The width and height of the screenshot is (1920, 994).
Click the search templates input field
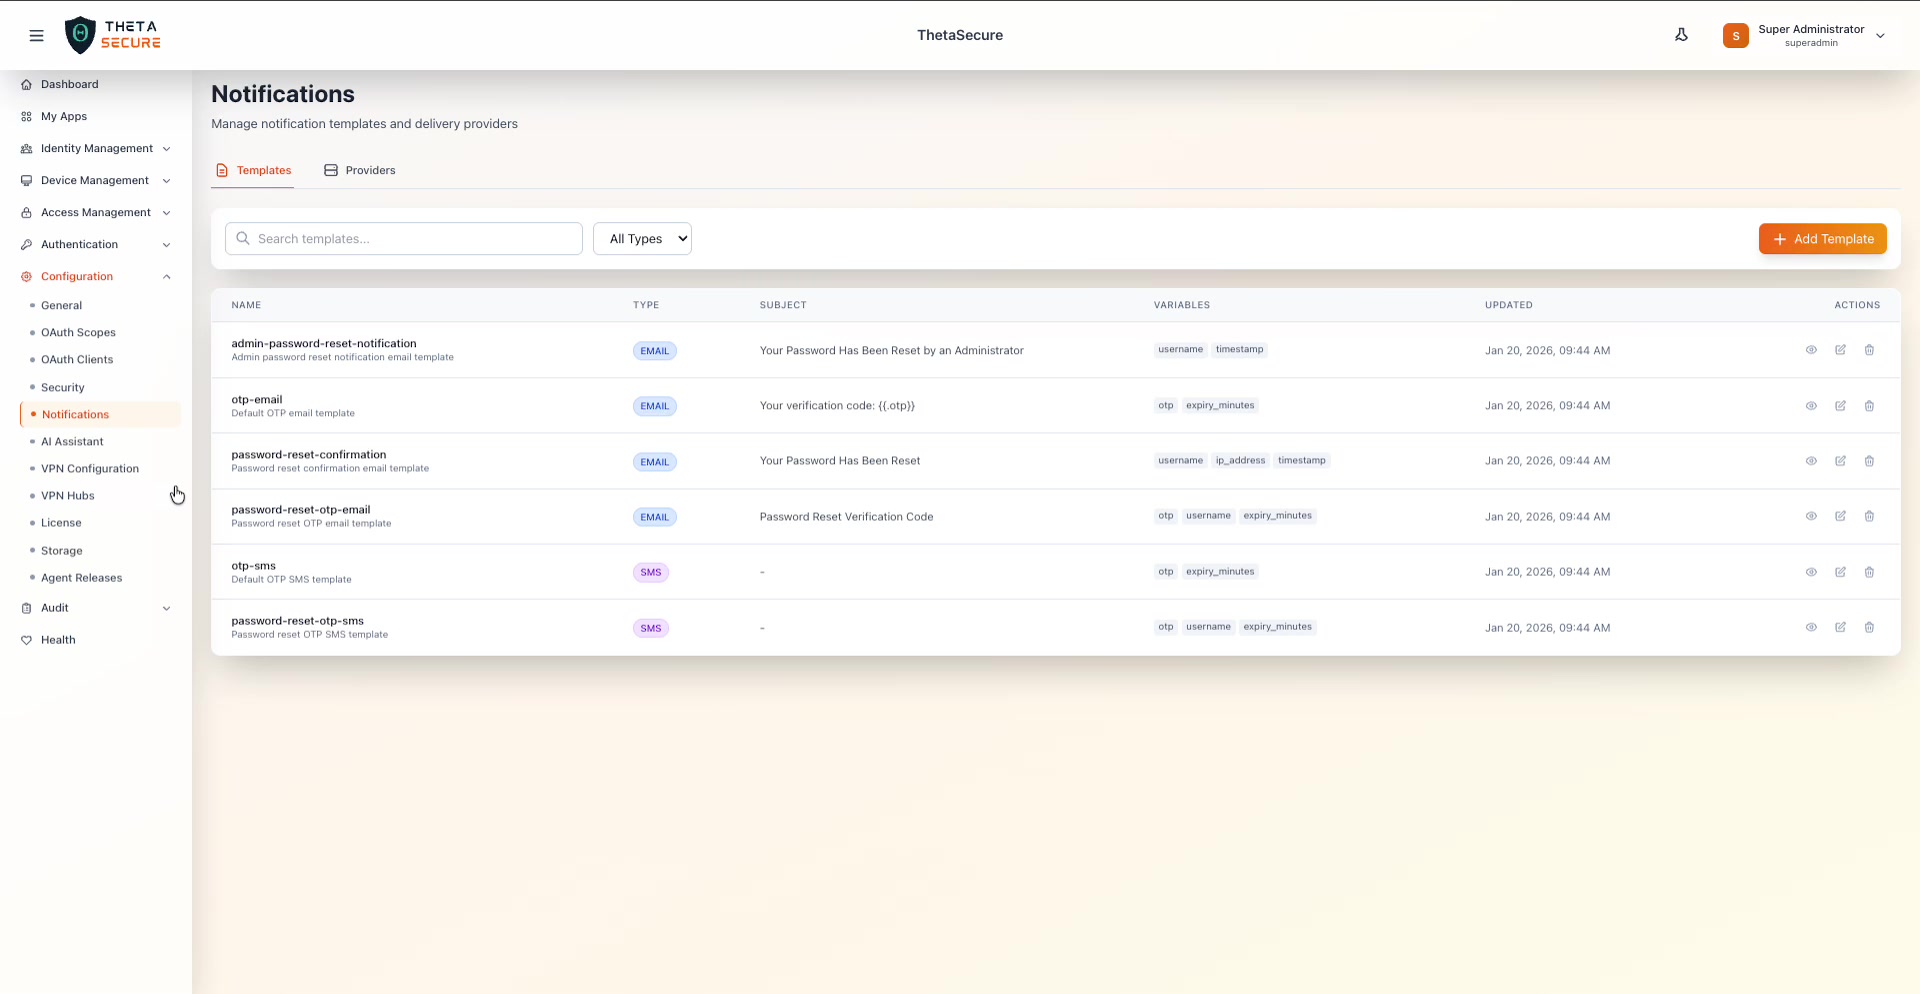(403, 238)
